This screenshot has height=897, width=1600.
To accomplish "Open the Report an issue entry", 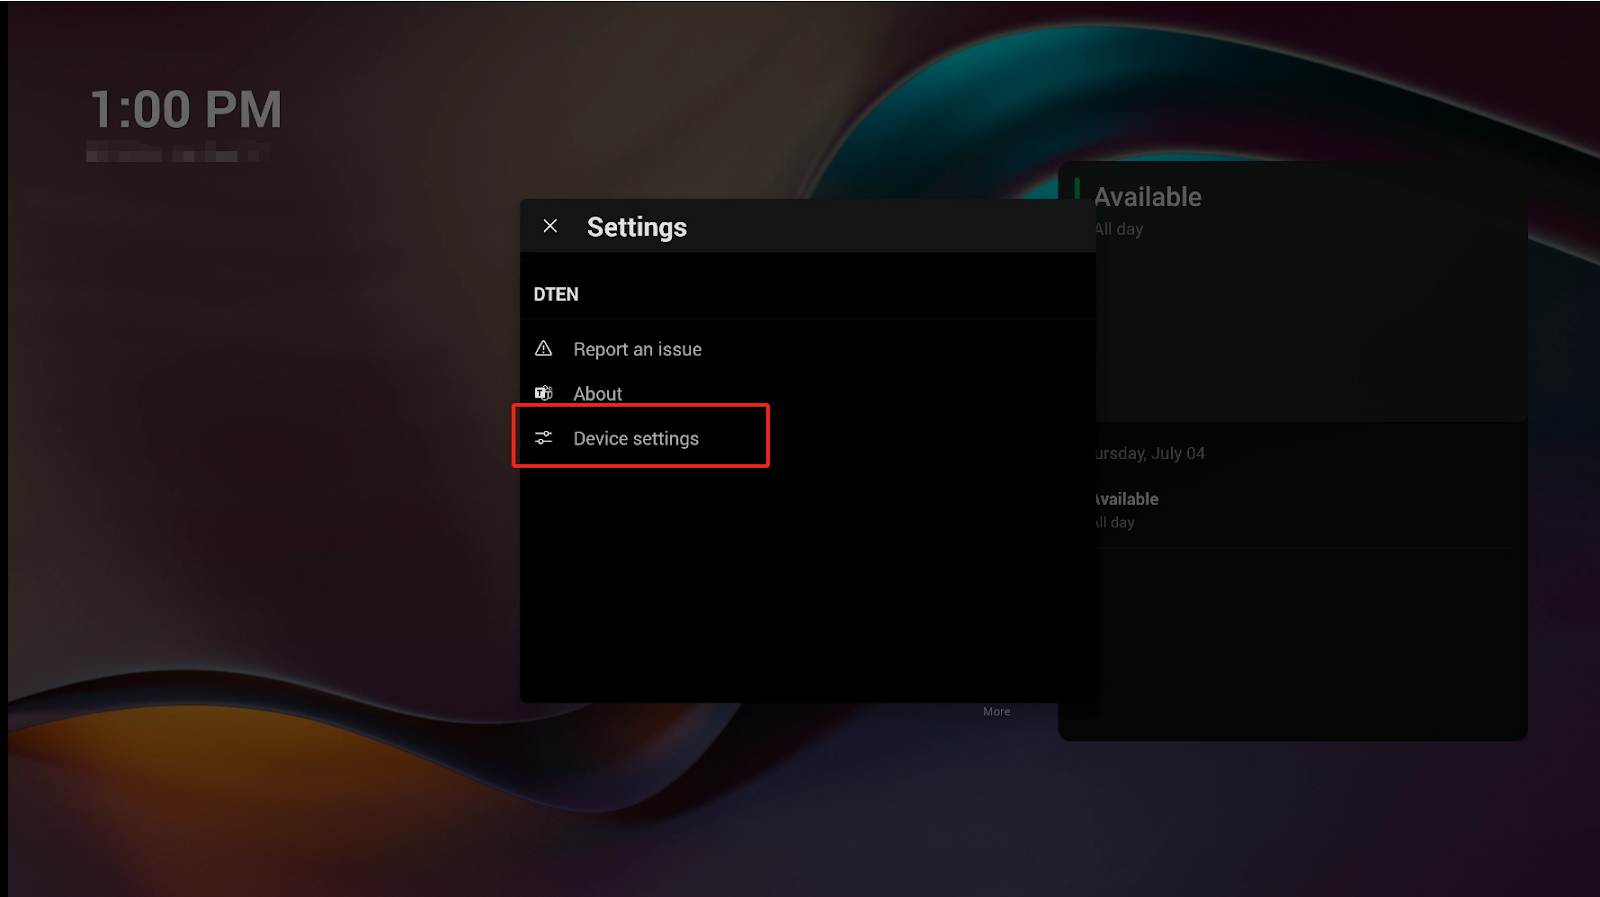I will [637, 349].
